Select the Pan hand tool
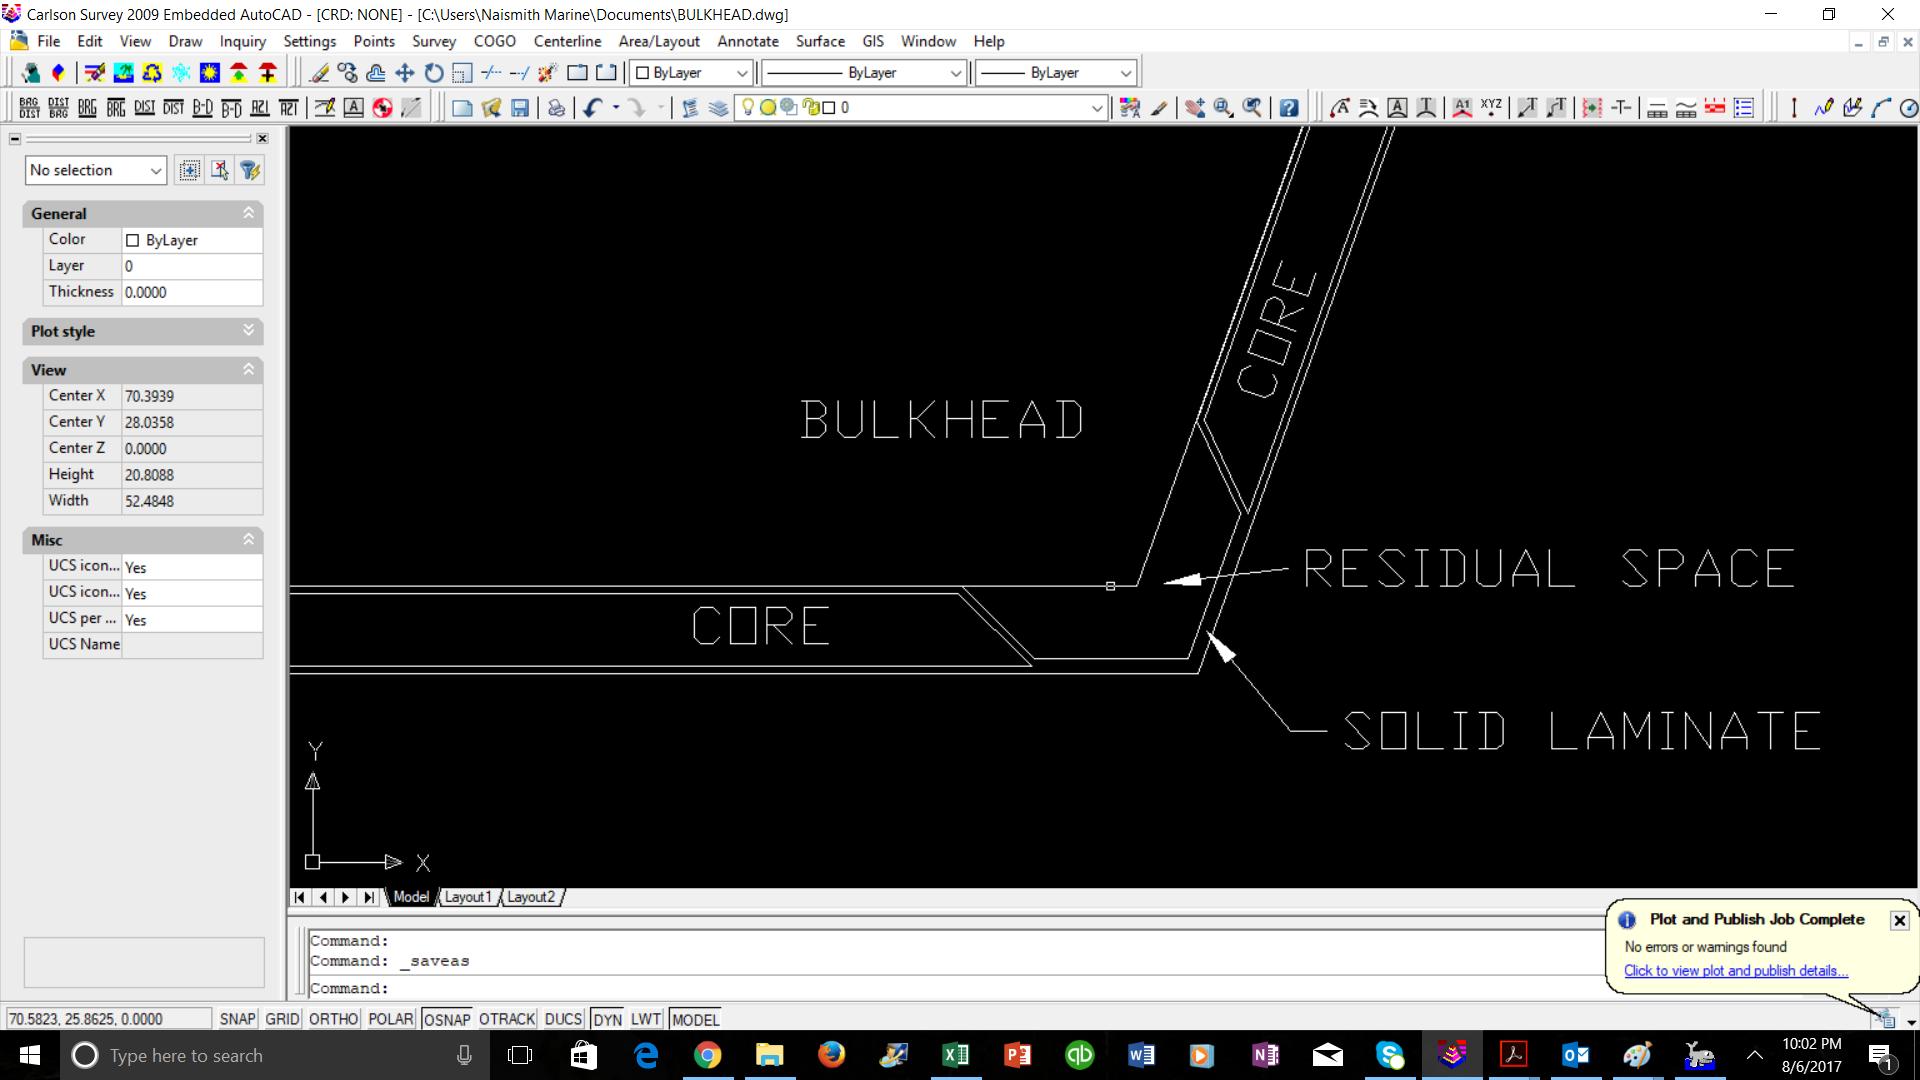 [x=1194, y=108]
